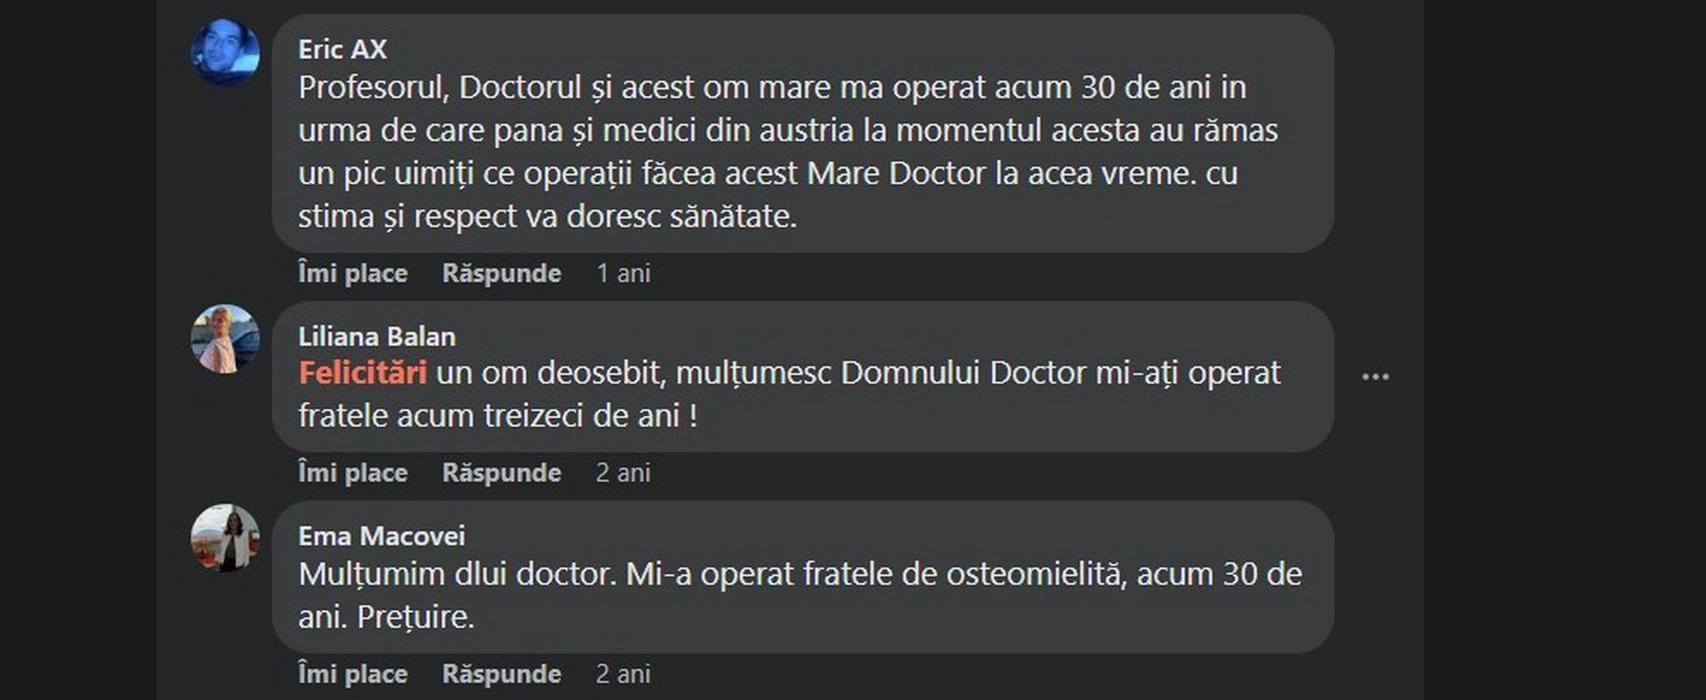Click Ema Macovei's comment about osteomielită
The image size is (1706, 700).
800,595
